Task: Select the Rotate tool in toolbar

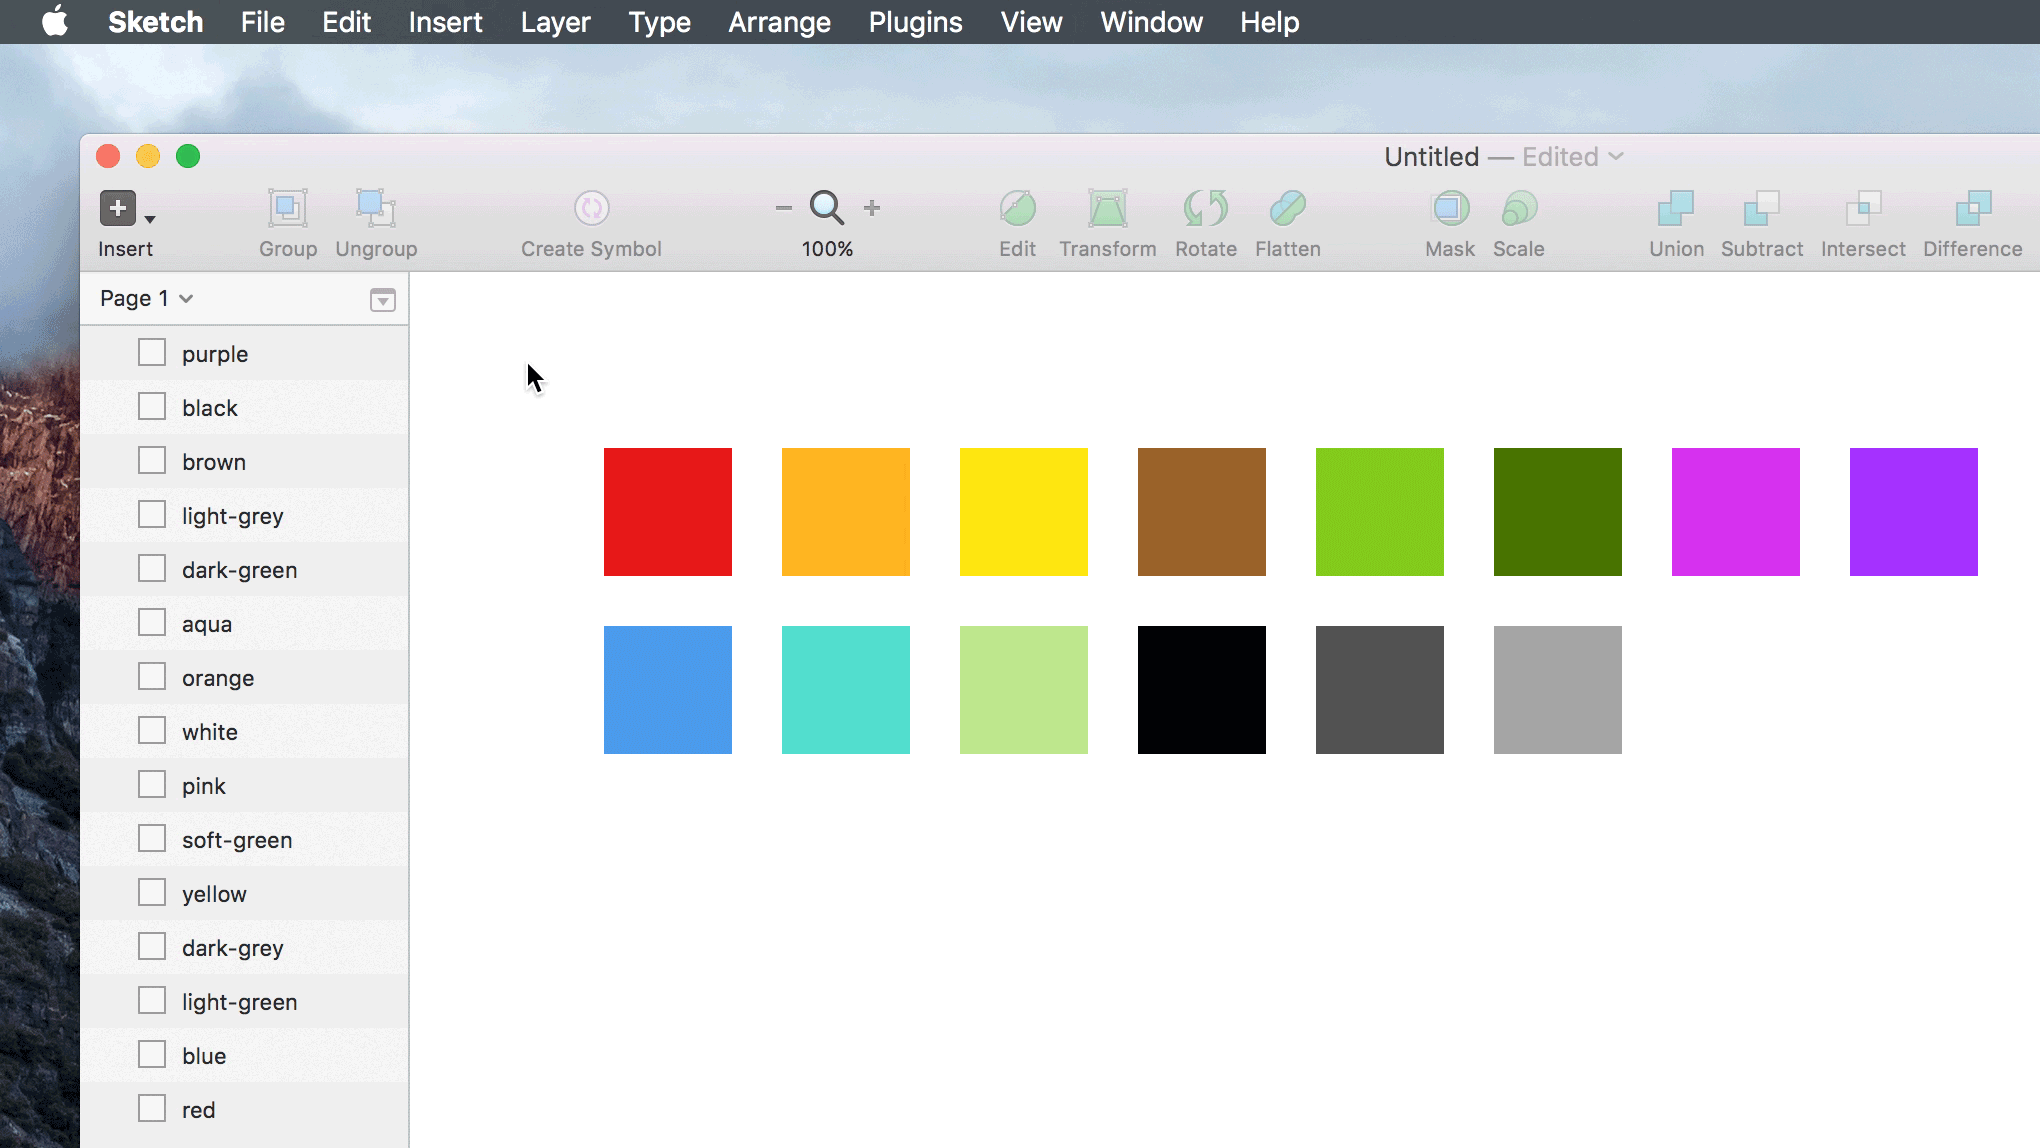Action: click(1205, 209)
